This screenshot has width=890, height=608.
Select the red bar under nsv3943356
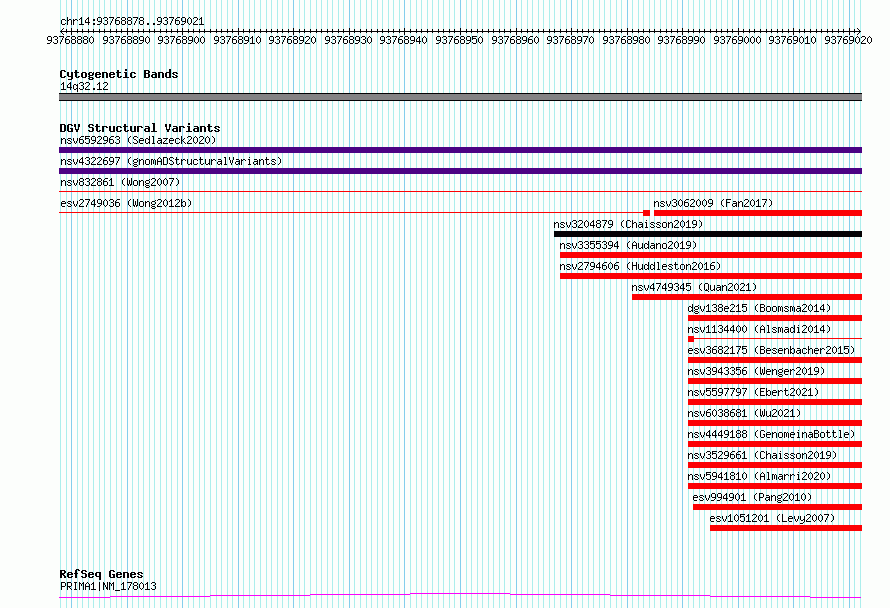(775, 381)
